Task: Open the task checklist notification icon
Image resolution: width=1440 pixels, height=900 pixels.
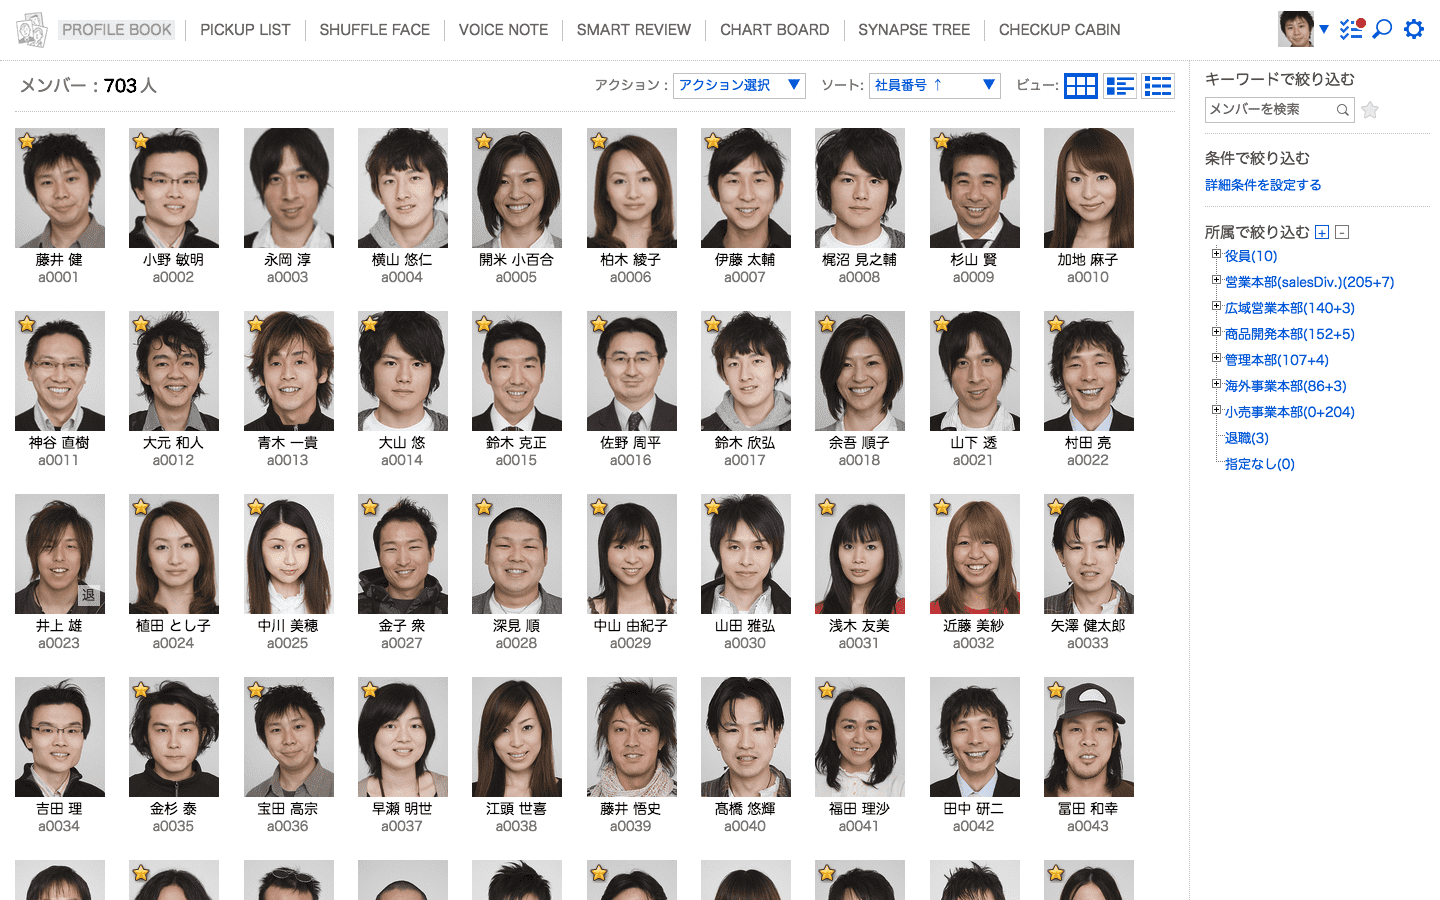Action: (1352, 29)
